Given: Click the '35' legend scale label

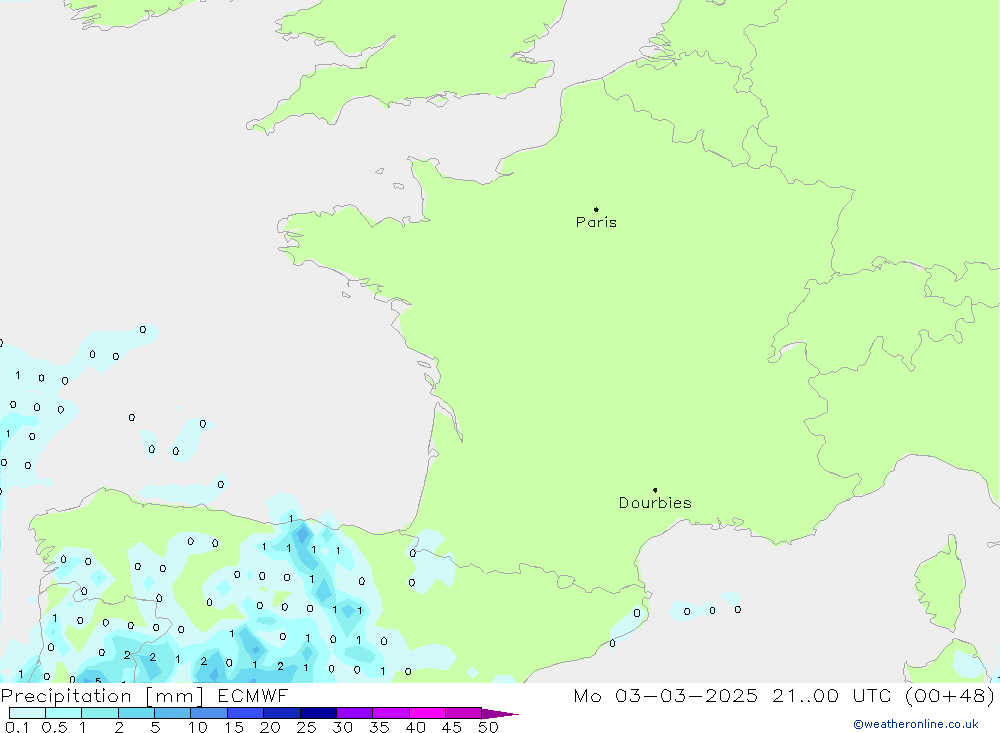Looking at the screenshot, I should click(x=379, y=727).
